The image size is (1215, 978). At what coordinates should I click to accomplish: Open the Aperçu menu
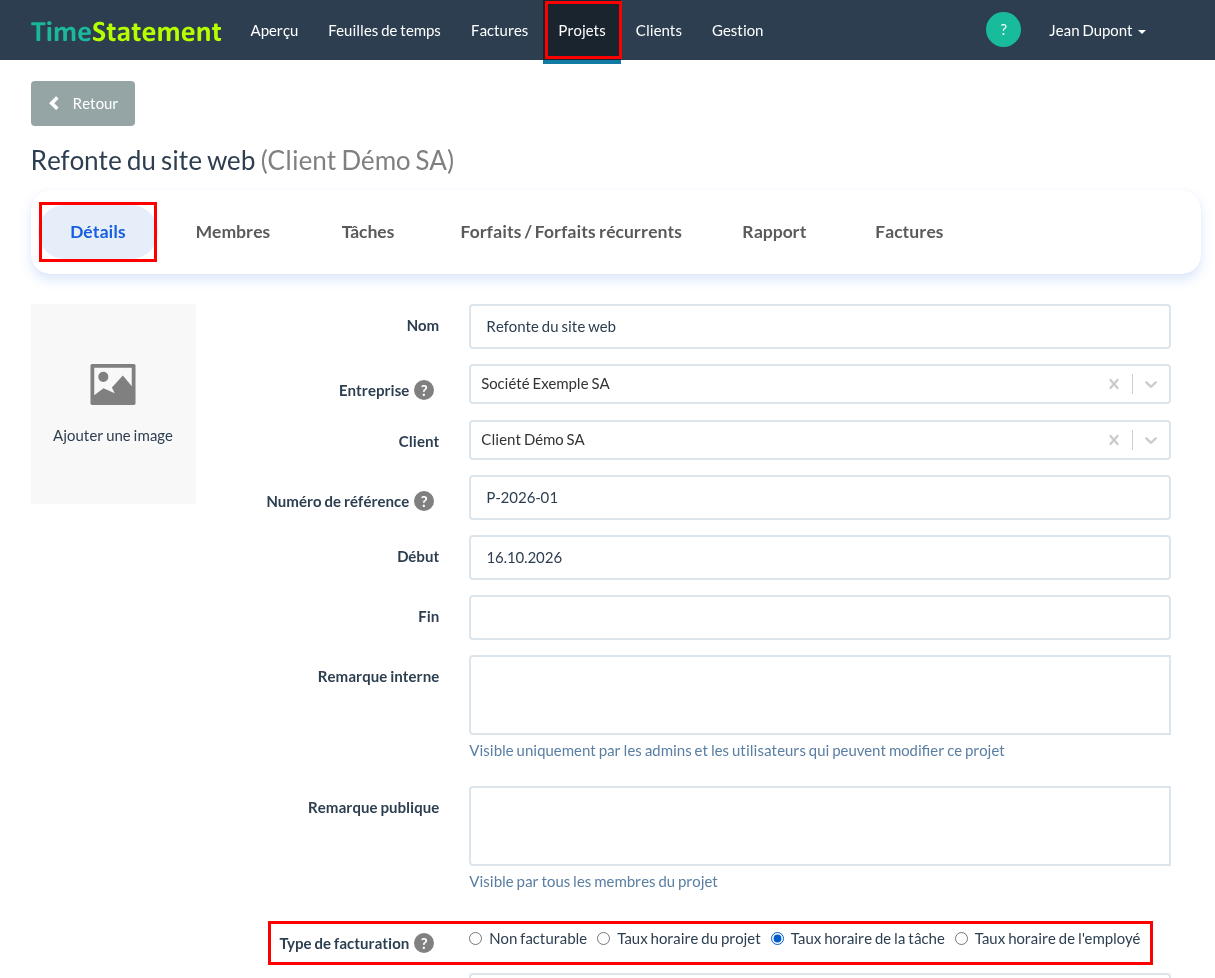click(274, 31)
